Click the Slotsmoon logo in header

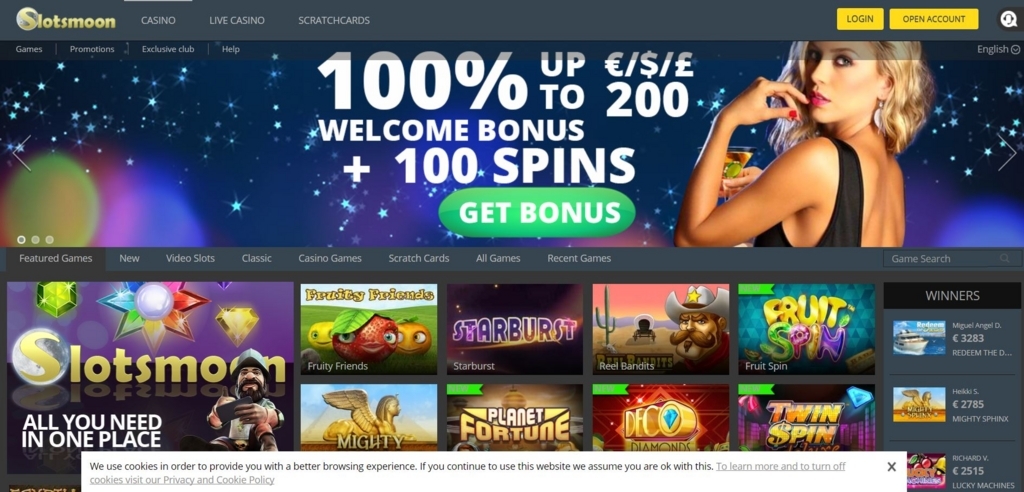66,19
